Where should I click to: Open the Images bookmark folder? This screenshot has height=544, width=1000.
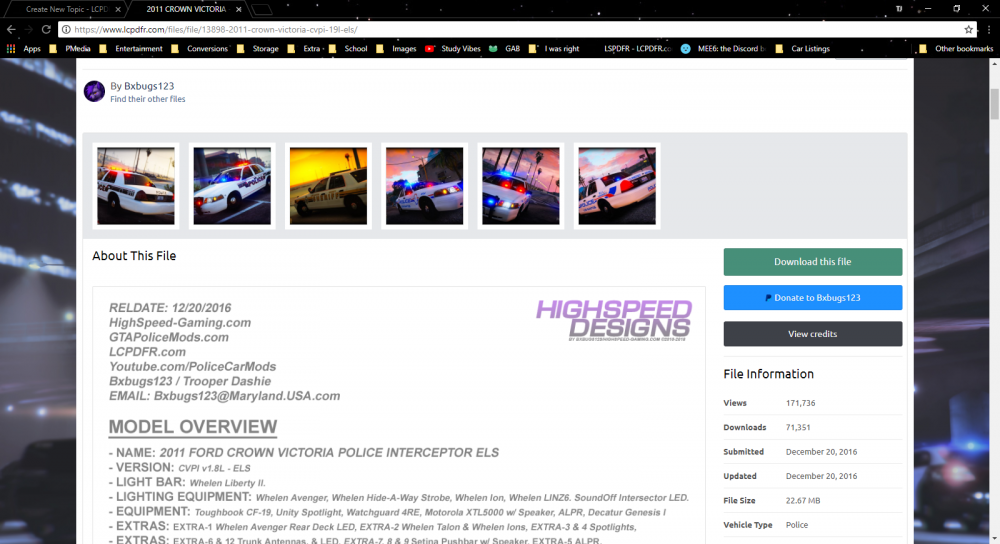pos(396,48)
